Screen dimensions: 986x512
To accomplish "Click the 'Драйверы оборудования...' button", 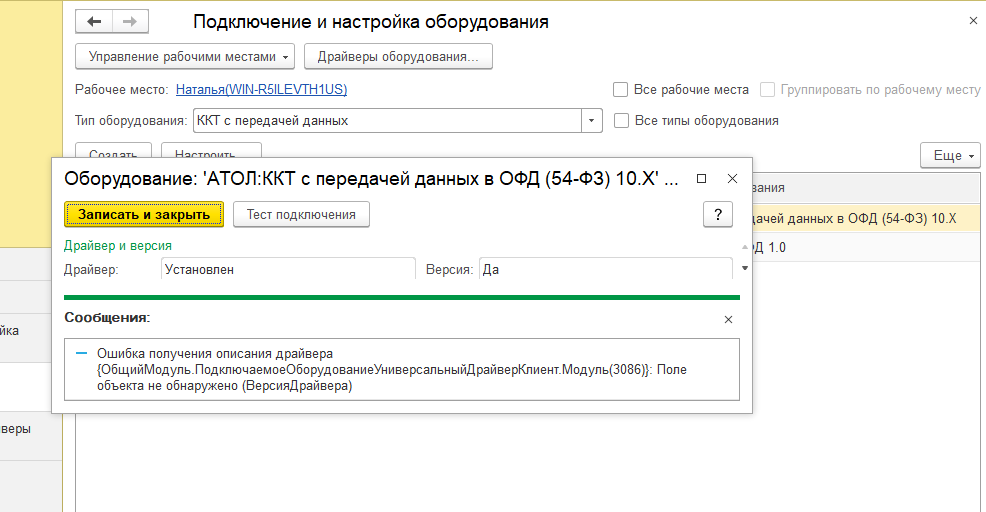I will coord(398,57).
